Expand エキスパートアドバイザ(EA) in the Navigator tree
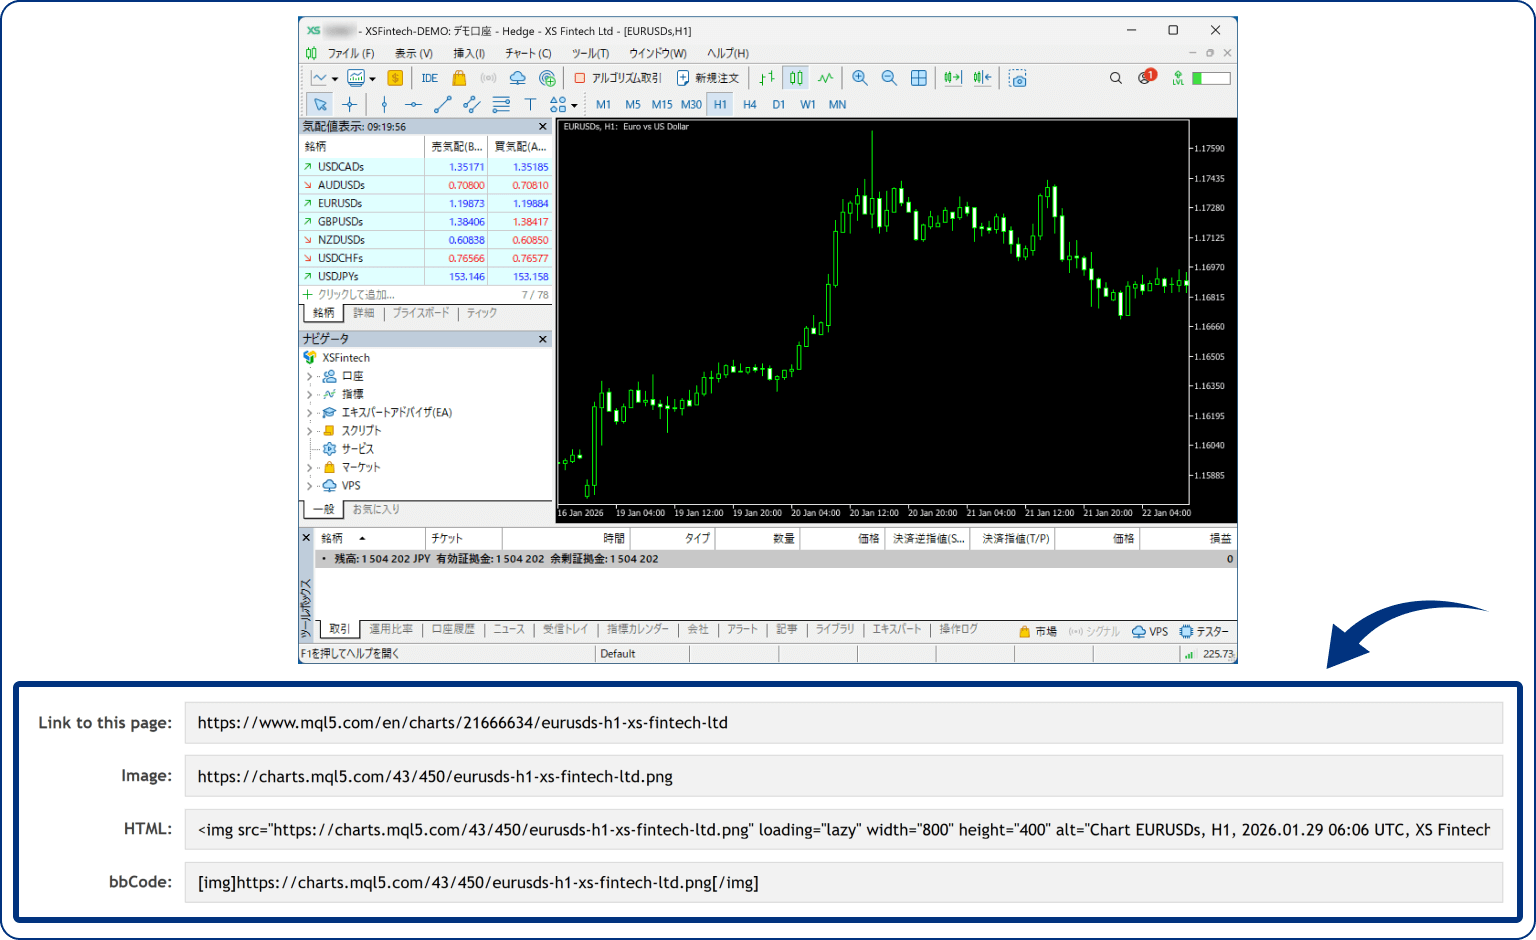Image resolution: width=1536 pixels, height=940 pixels. point(310,412)
